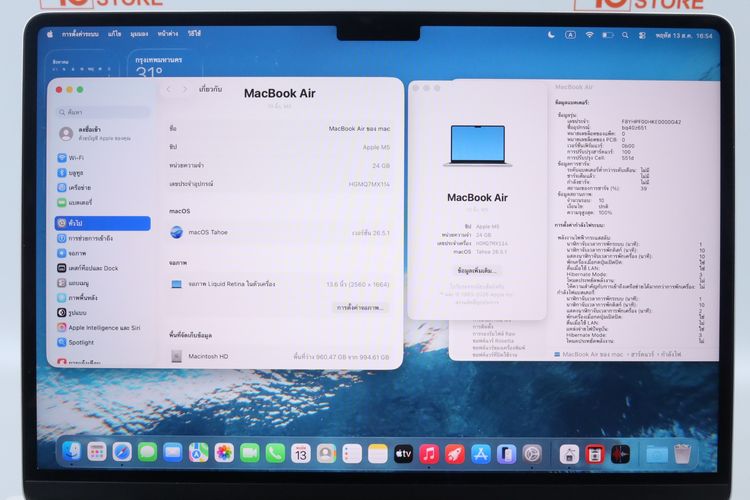Start FaceTime from the Dock

[249, 453]
